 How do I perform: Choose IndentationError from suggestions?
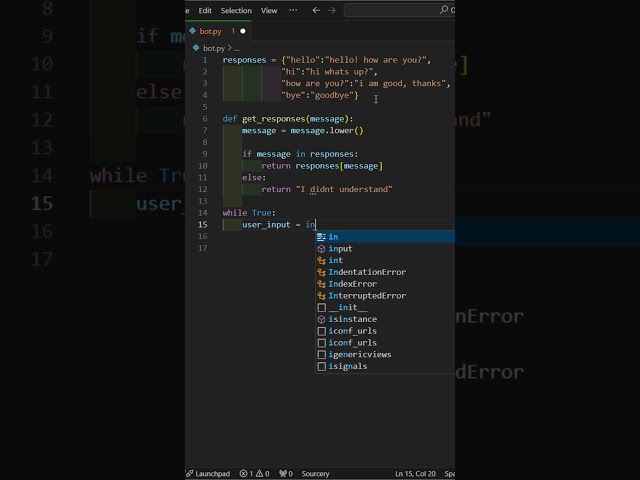(385, 272)
